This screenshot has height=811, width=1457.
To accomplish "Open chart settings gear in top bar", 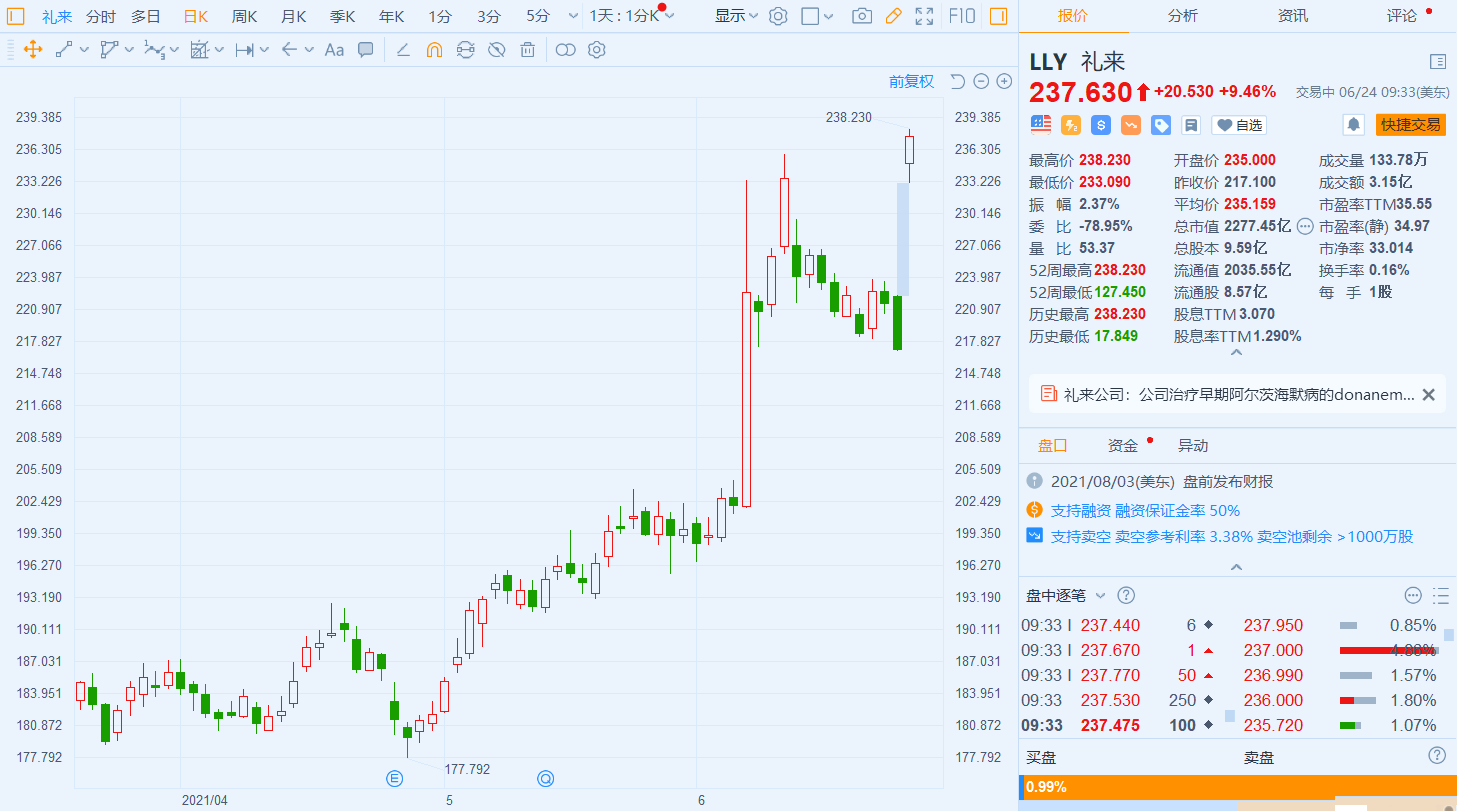I will tap(778, 16).
